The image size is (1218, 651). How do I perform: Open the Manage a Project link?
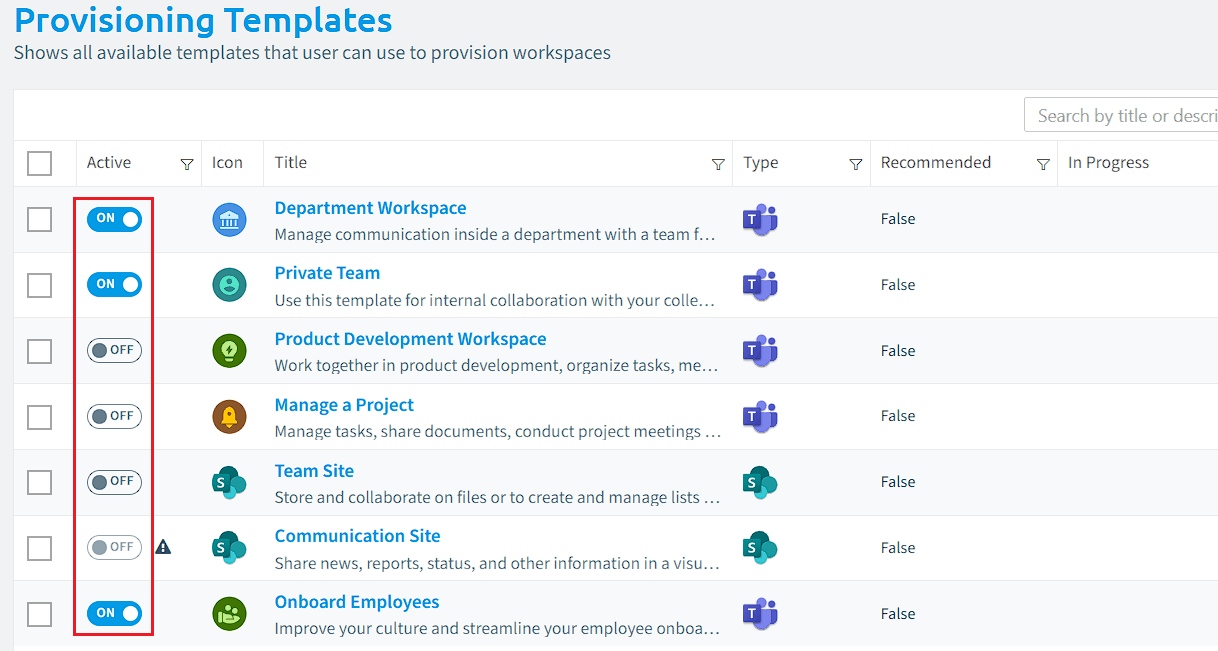tap(344, 405)
